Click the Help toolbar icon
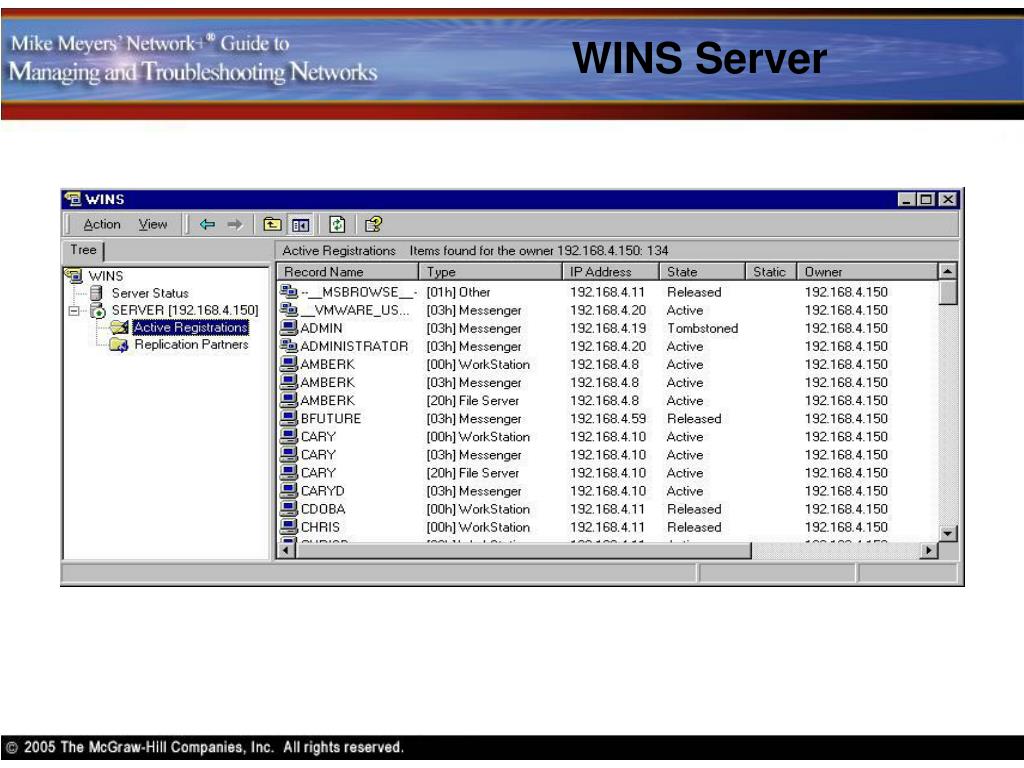The height and width of the screenshot is (768, 1024). pyautogui.click(x=374, y=225)
